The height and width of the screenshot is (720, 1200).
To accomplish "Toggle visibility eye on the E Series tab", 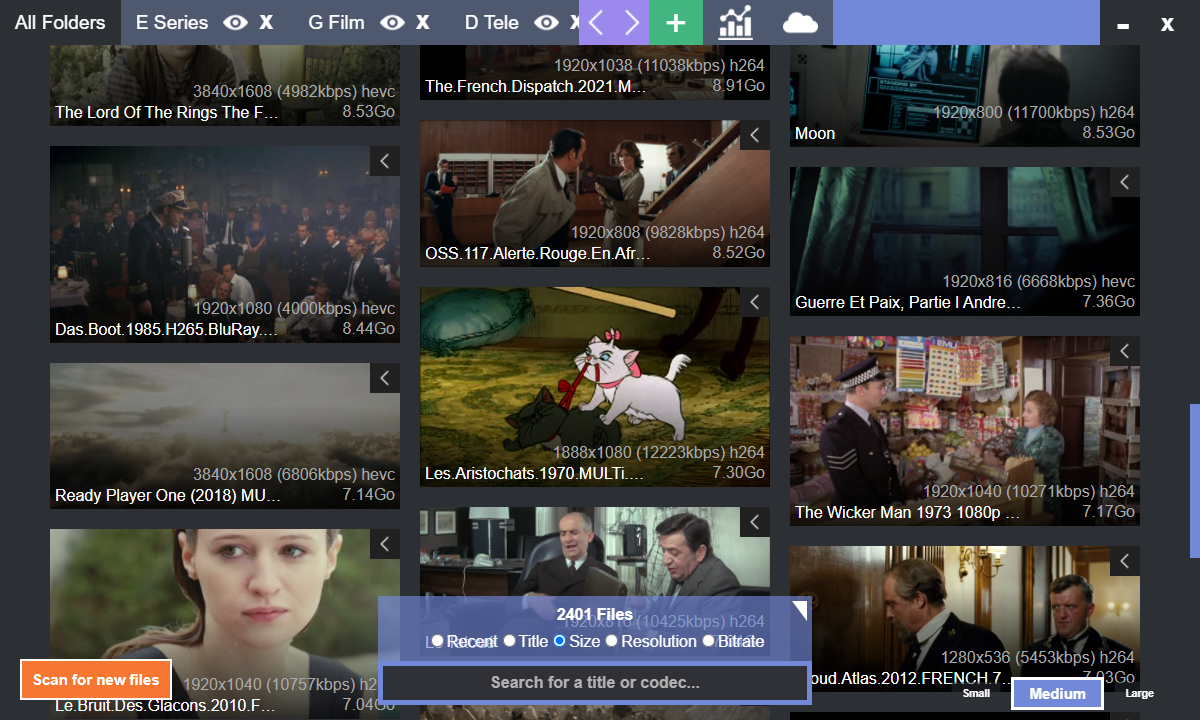I will (234, 22).
